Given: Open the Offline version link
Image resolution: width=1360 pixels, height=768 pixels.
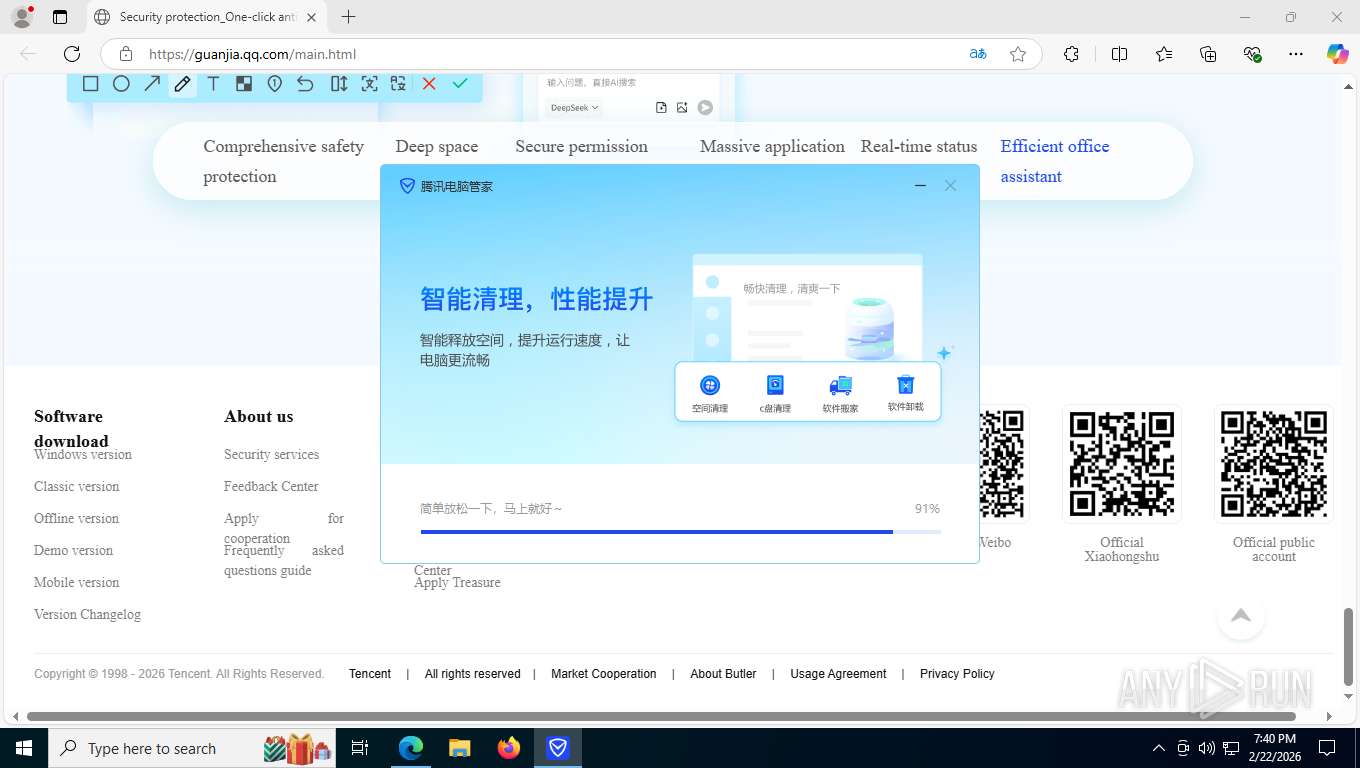Looking at the screenshot, I should click(x=76, y=518).
